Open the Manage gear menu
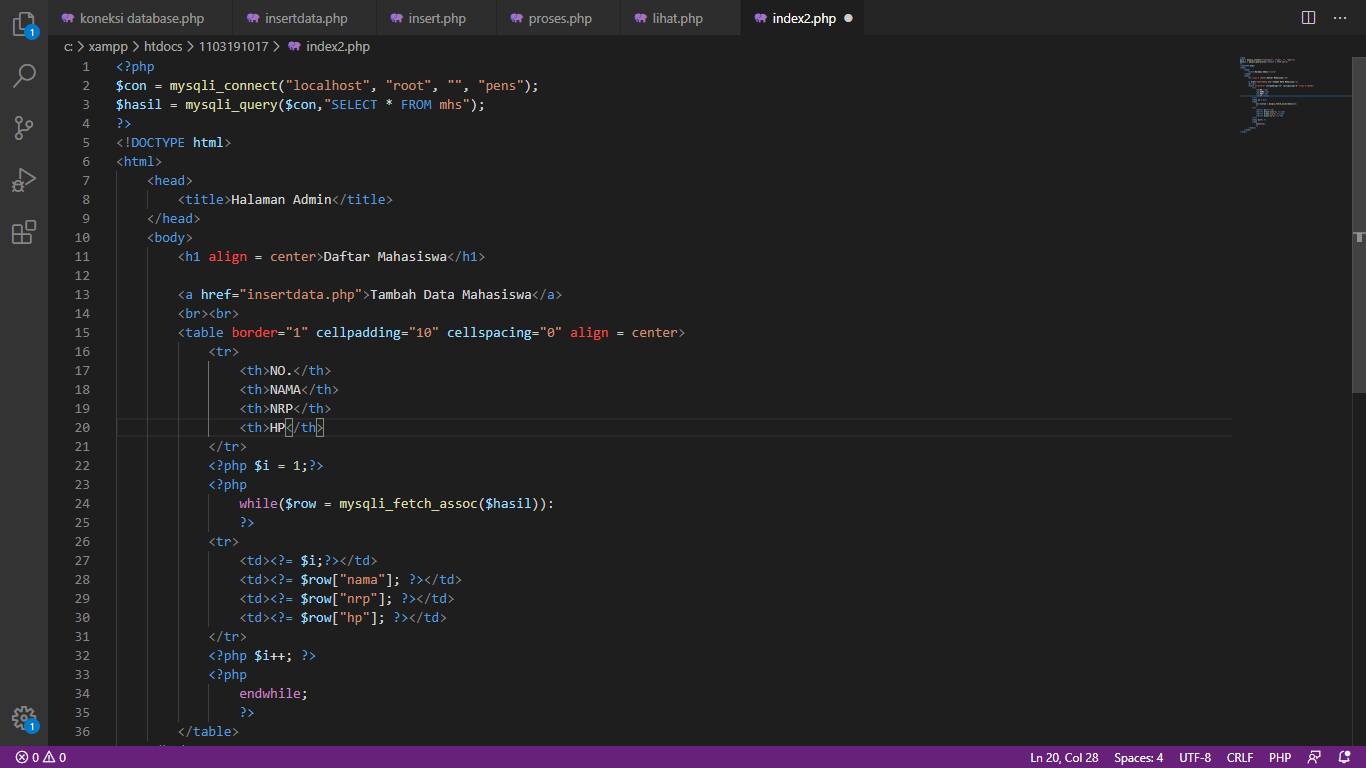This screenshot has width=1366, height=768. (24, 718)
